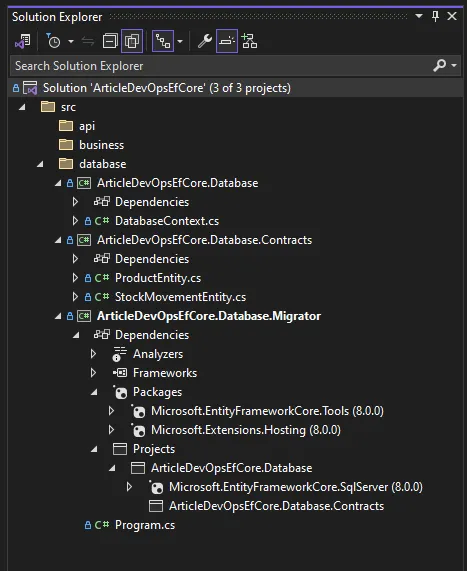467x571 pixels.
Task: Select ArticleDevOpsEfCore.Database.Migrator project name
Action: click(209, 316)
